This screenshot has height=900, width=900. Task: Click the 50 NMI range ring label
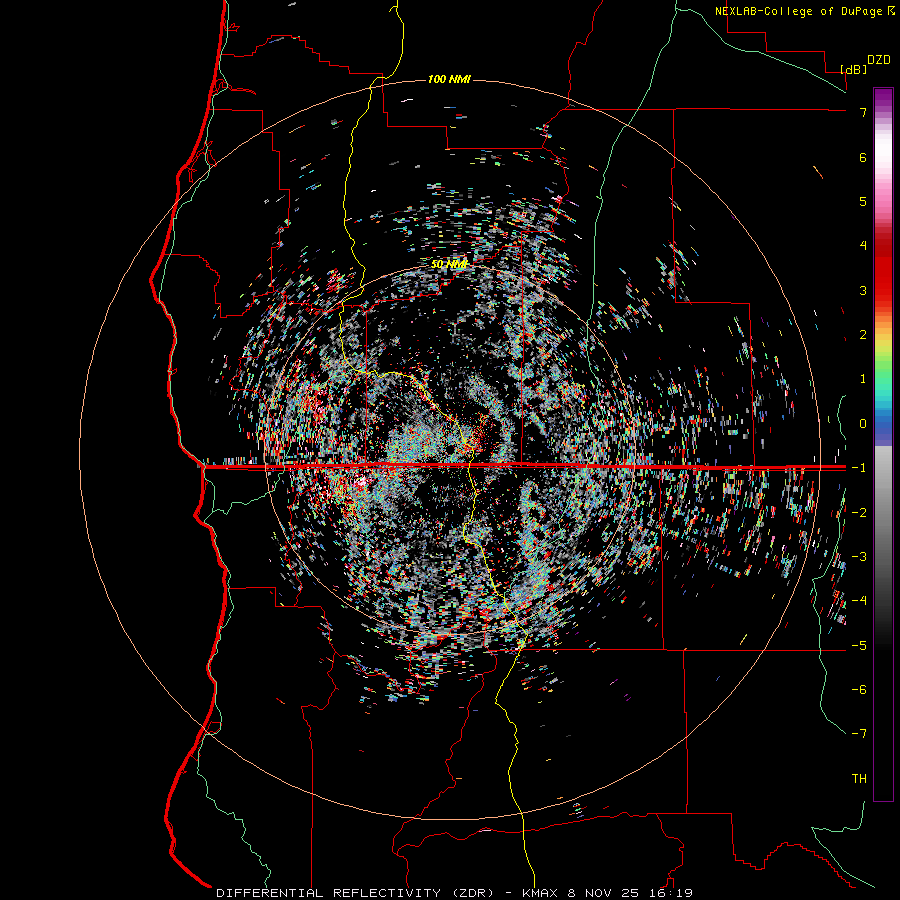pyautogui.click(x=449, y=264)
